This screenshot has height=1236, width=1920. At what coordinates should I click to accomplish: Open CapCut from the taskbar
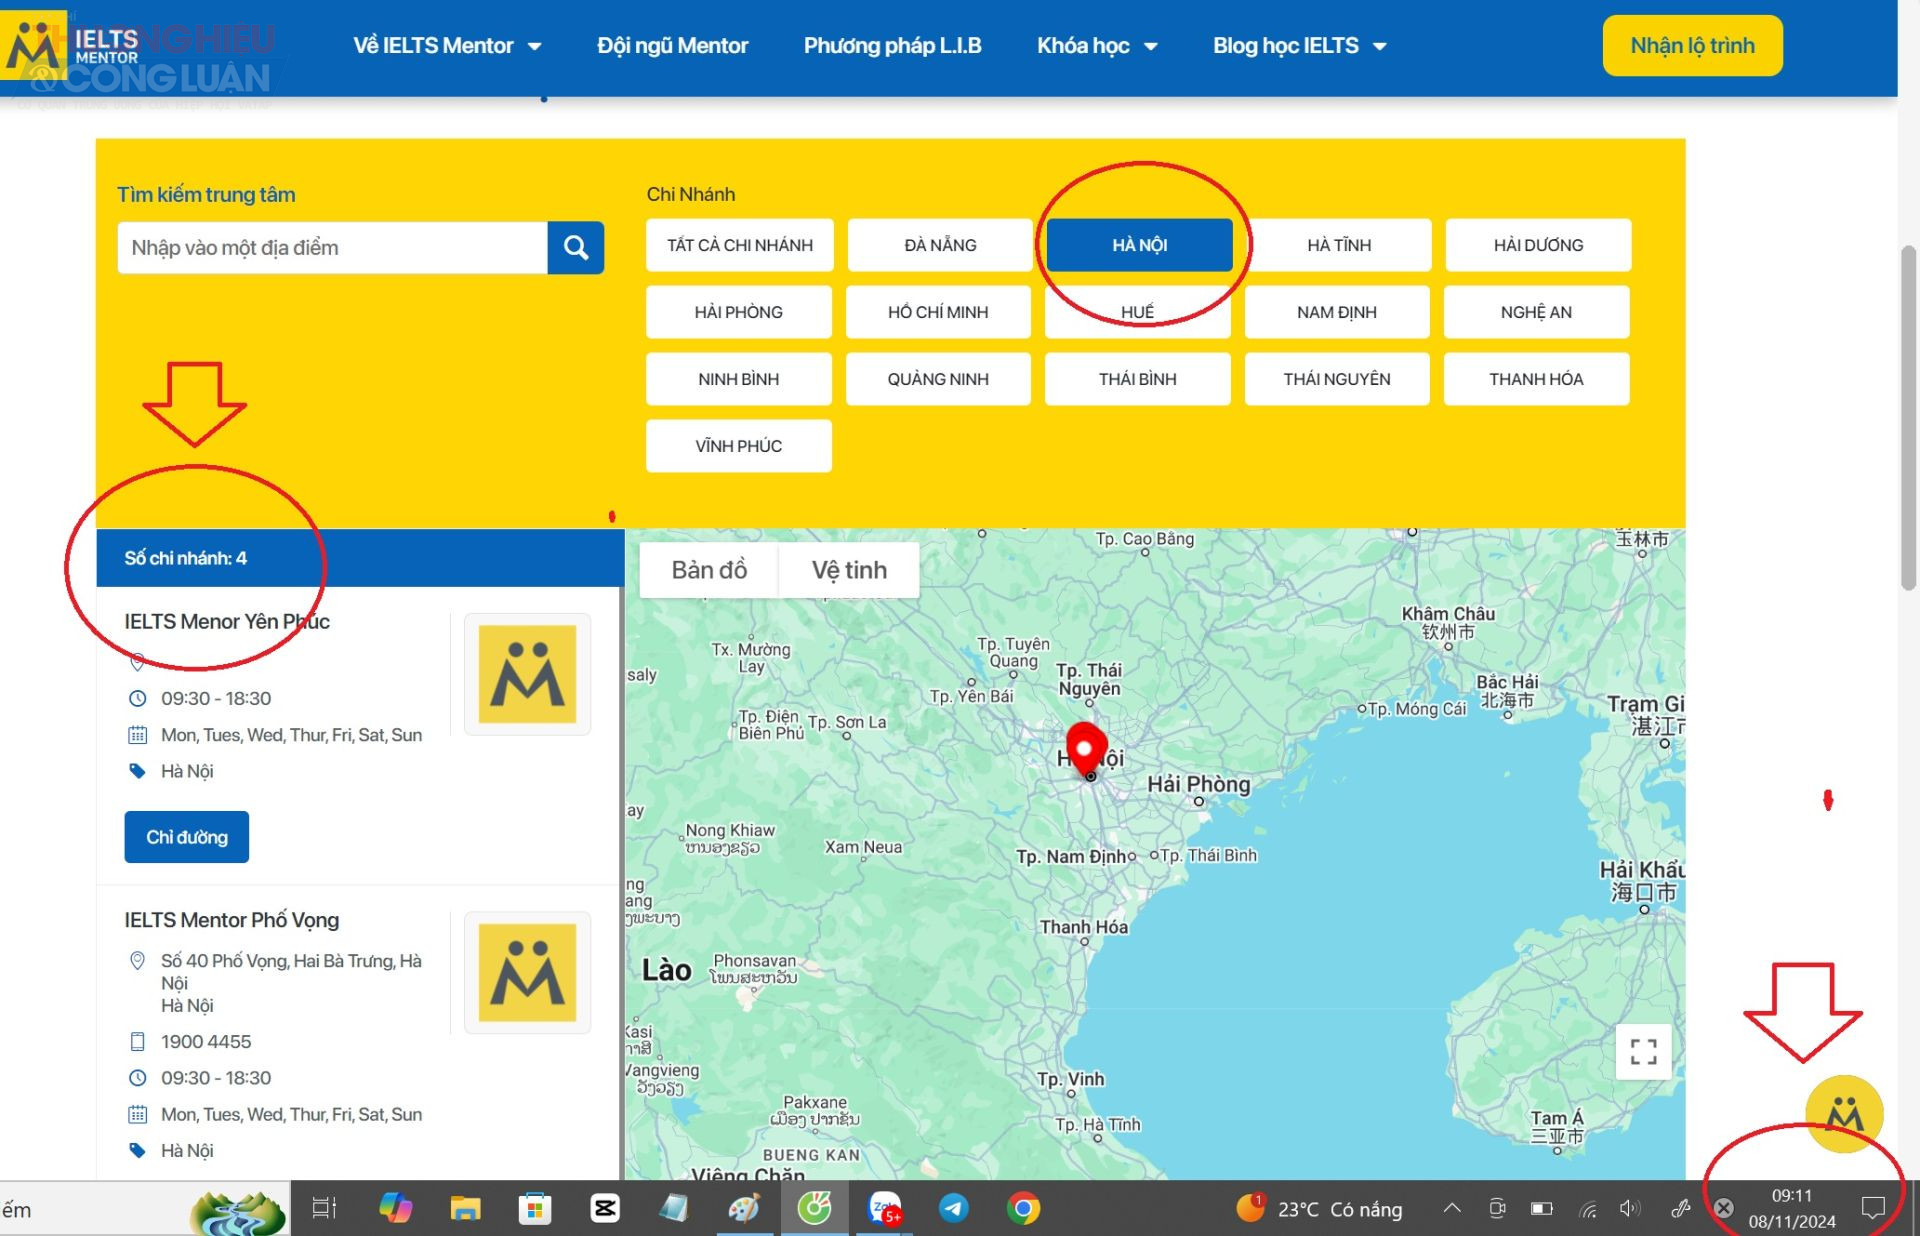tap(605, 1208)
